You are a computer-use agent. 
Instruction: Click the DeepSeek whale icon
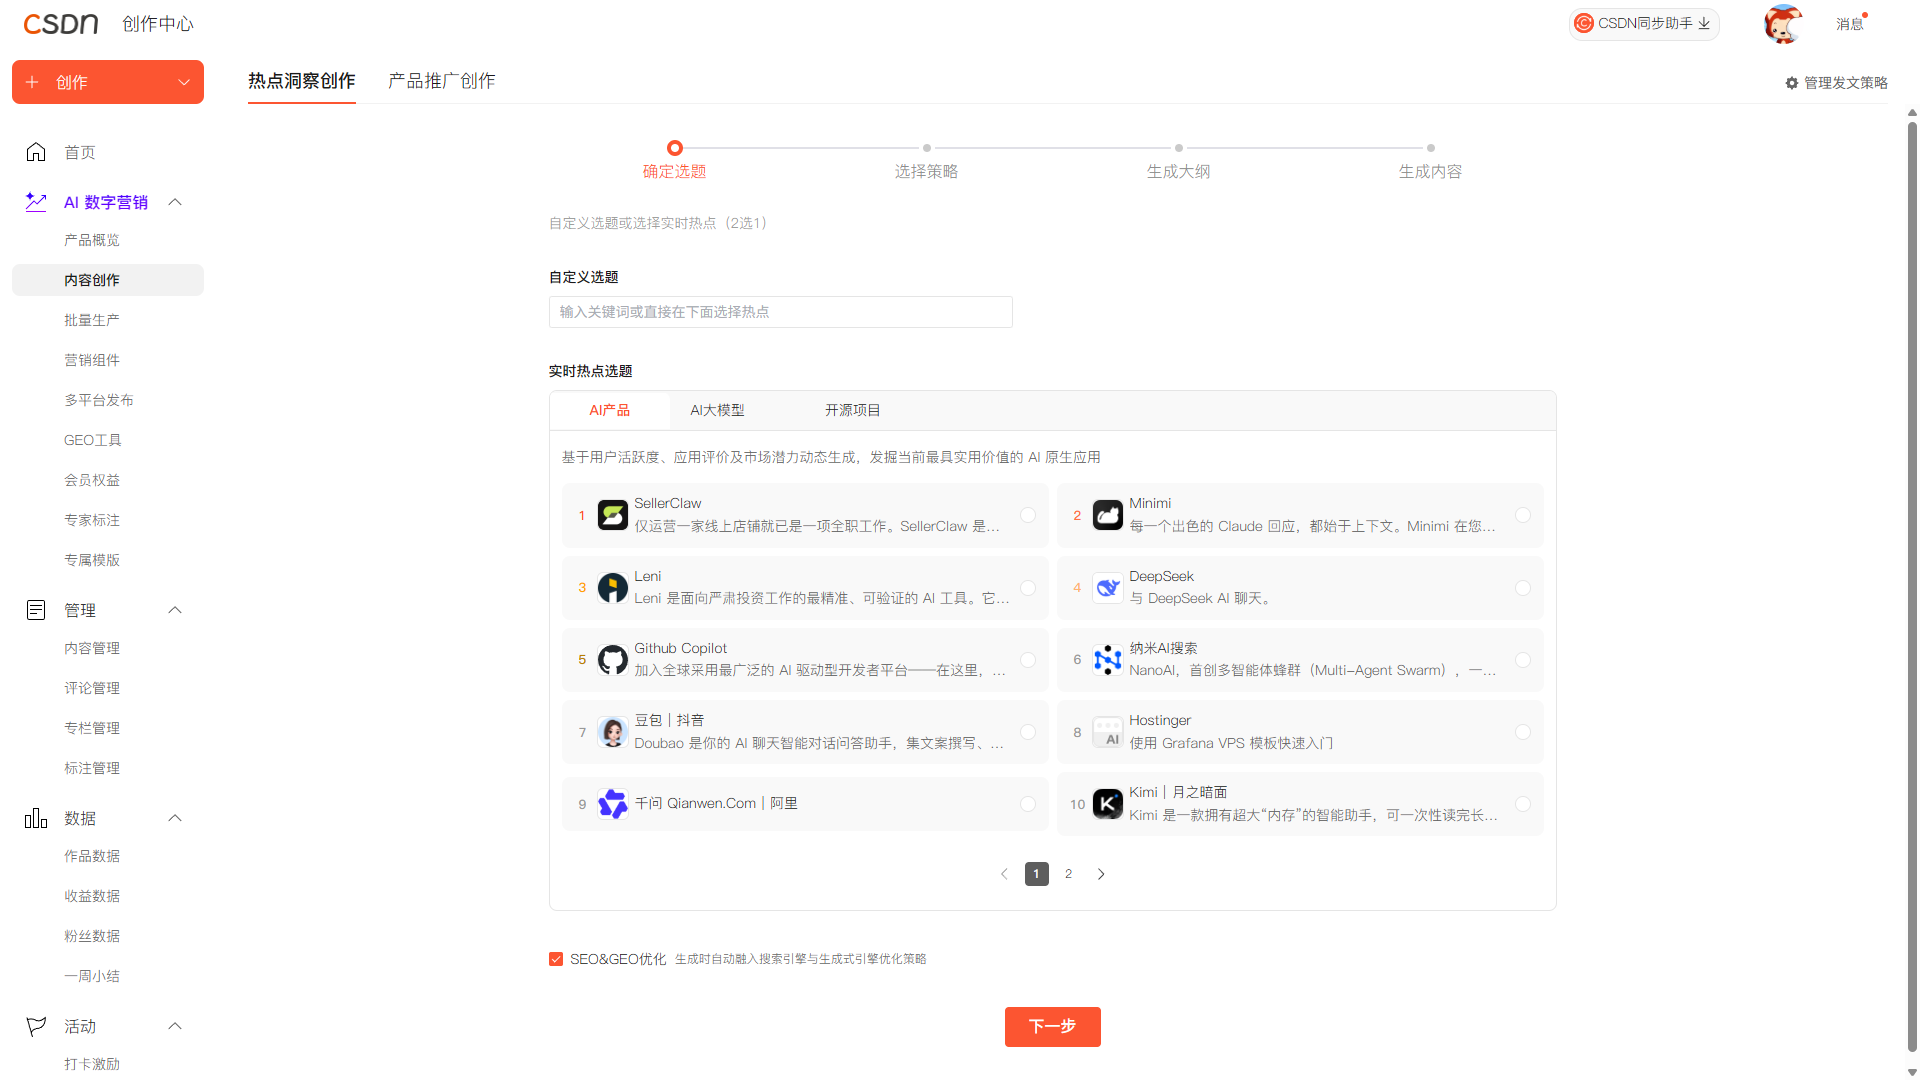coord(1107,588)
